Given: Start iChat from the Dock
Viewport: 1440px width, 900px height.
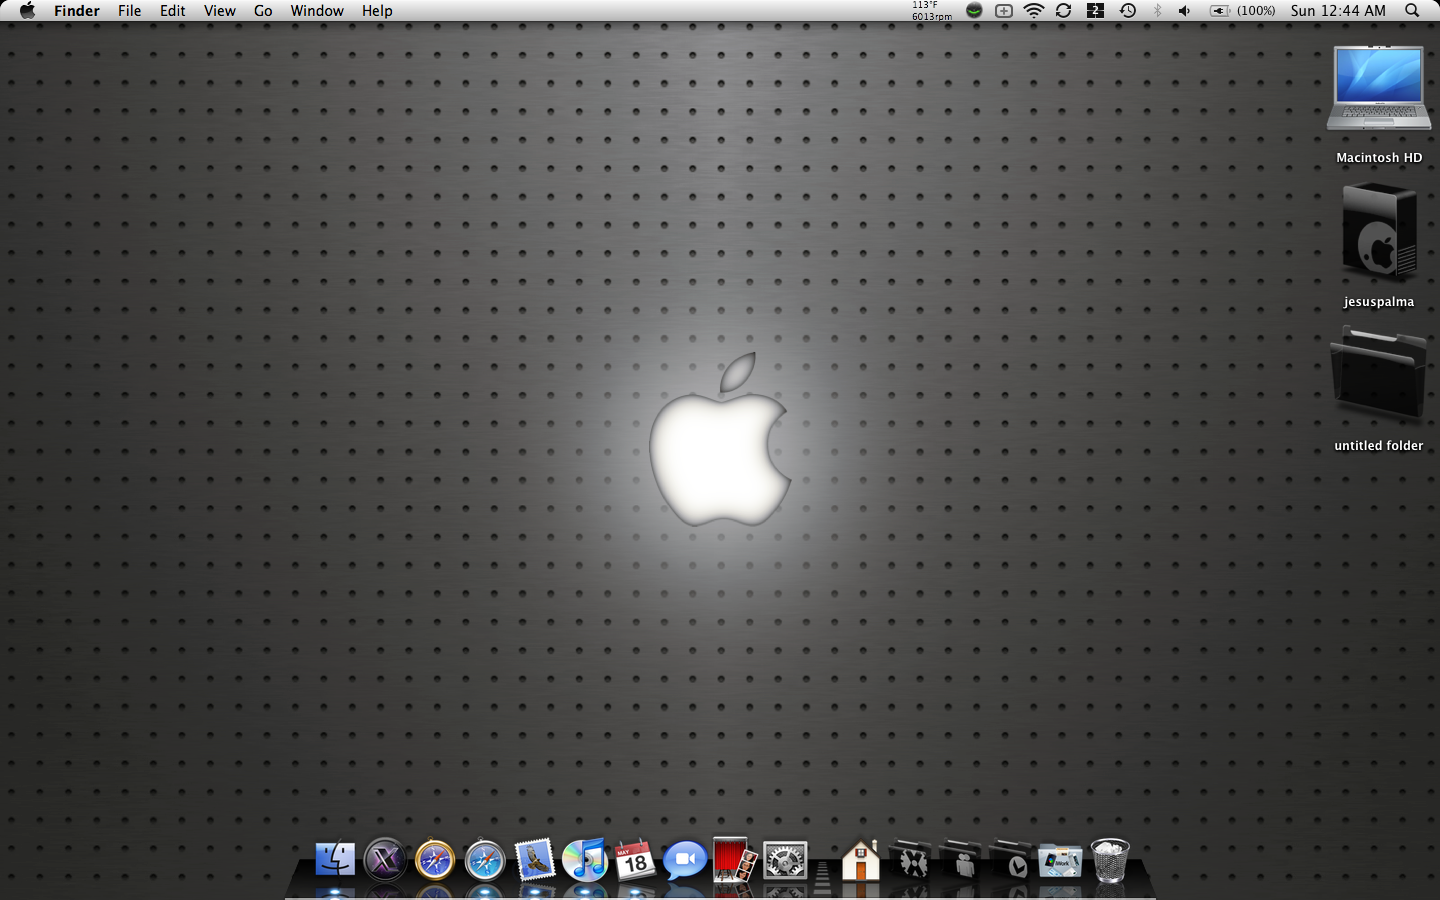Looking at the screenshot, I should (685, 859).
